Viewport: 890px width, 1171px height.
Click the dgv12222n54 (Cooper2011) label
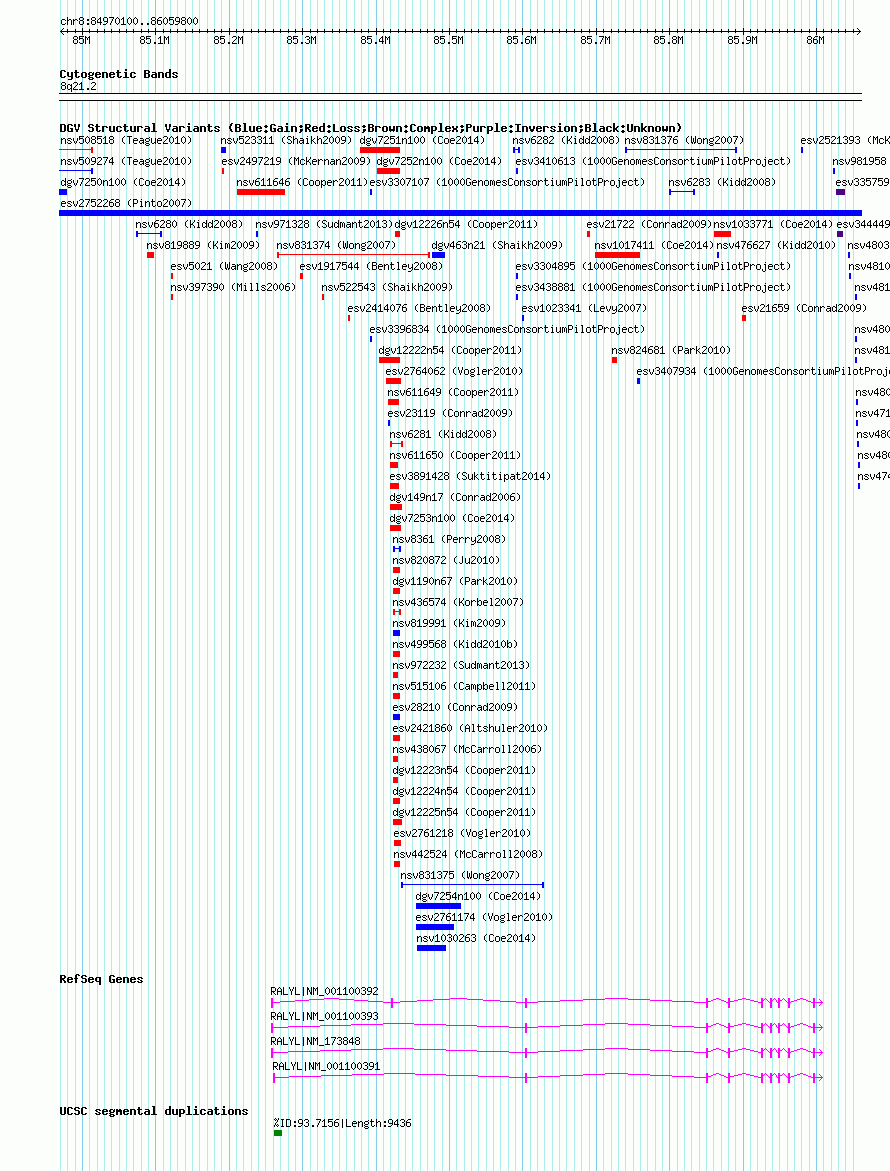450,350
